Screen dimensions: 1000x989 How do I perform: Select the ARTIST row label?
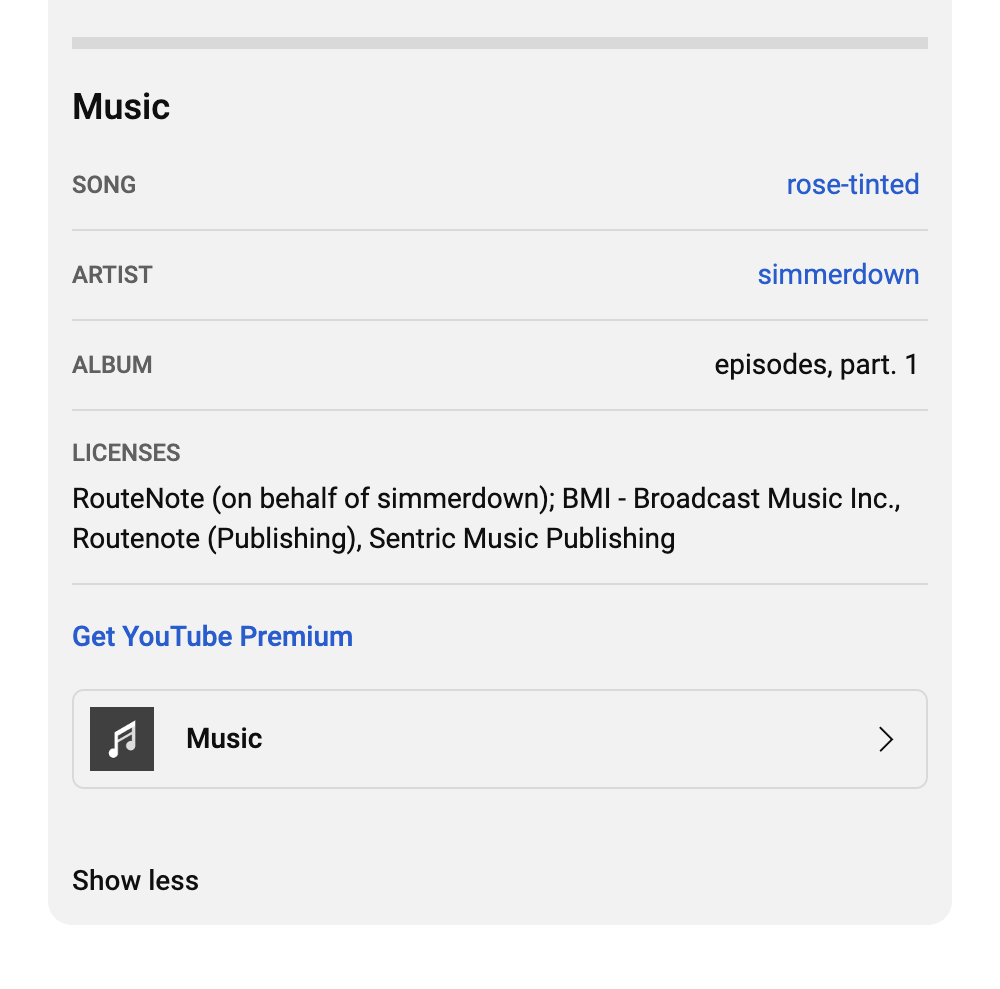pos(112,275)
